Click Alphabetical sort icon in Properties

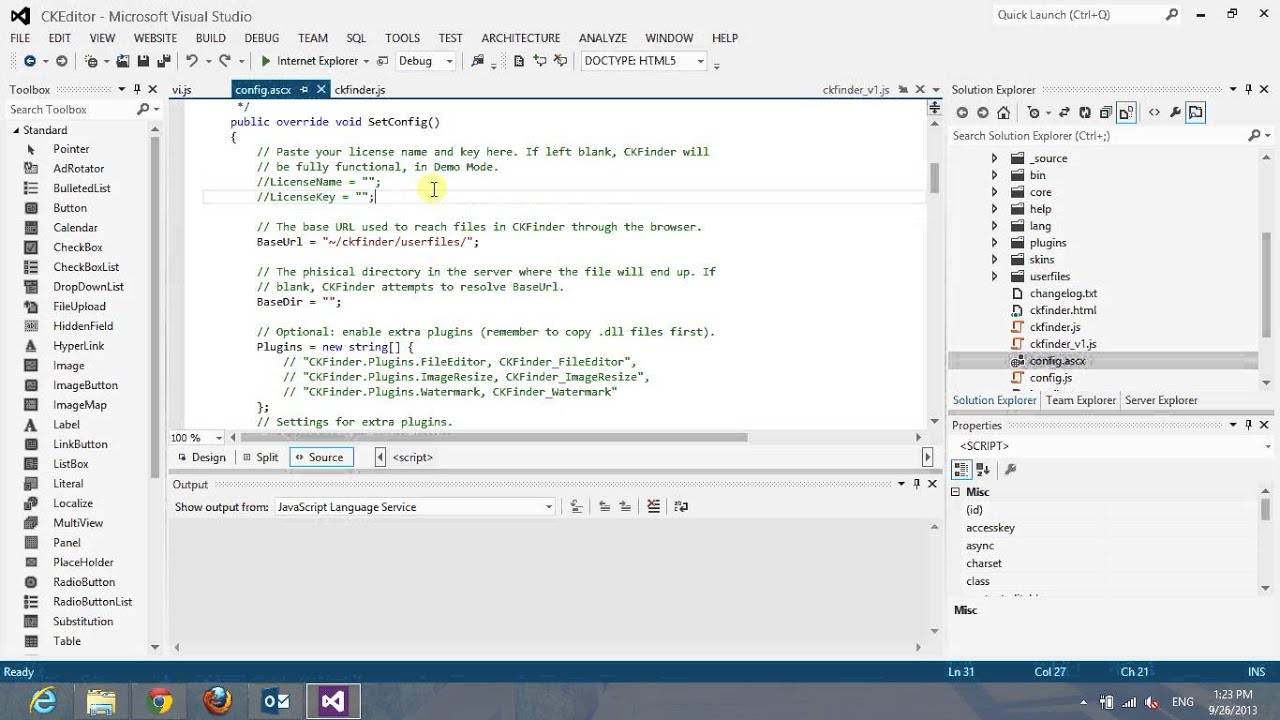pos(983,469)
